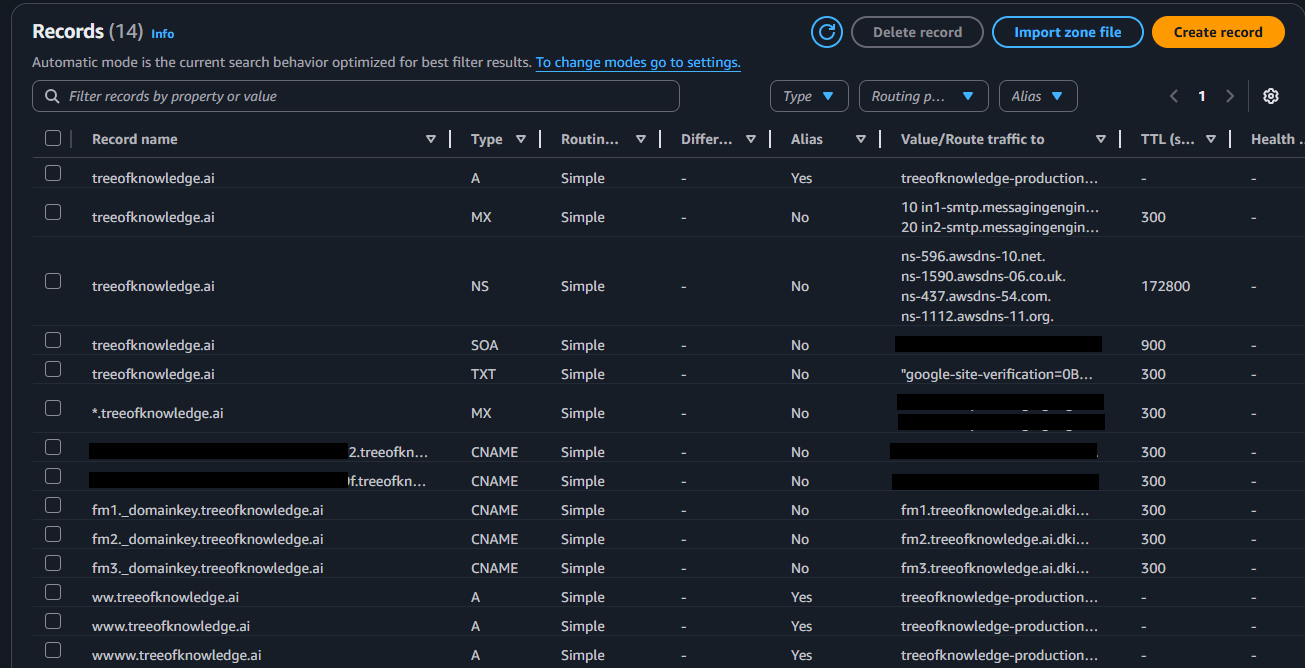The image size is (1305, 668).
Task: Click the refresh records icon
Action: click(827, 32)
